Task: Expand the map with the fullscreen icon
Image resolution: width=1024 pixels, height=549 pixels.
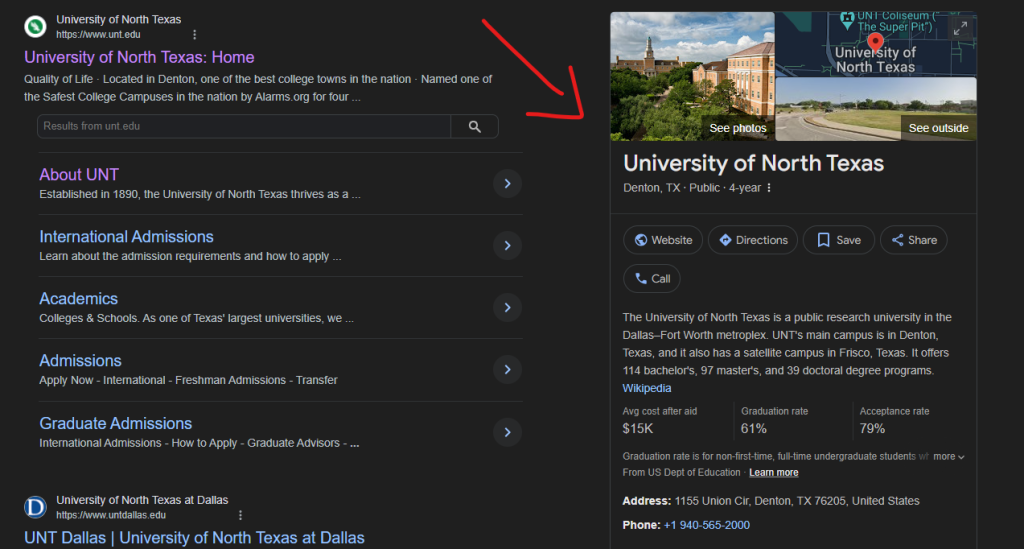Action: tap(960, 28)
